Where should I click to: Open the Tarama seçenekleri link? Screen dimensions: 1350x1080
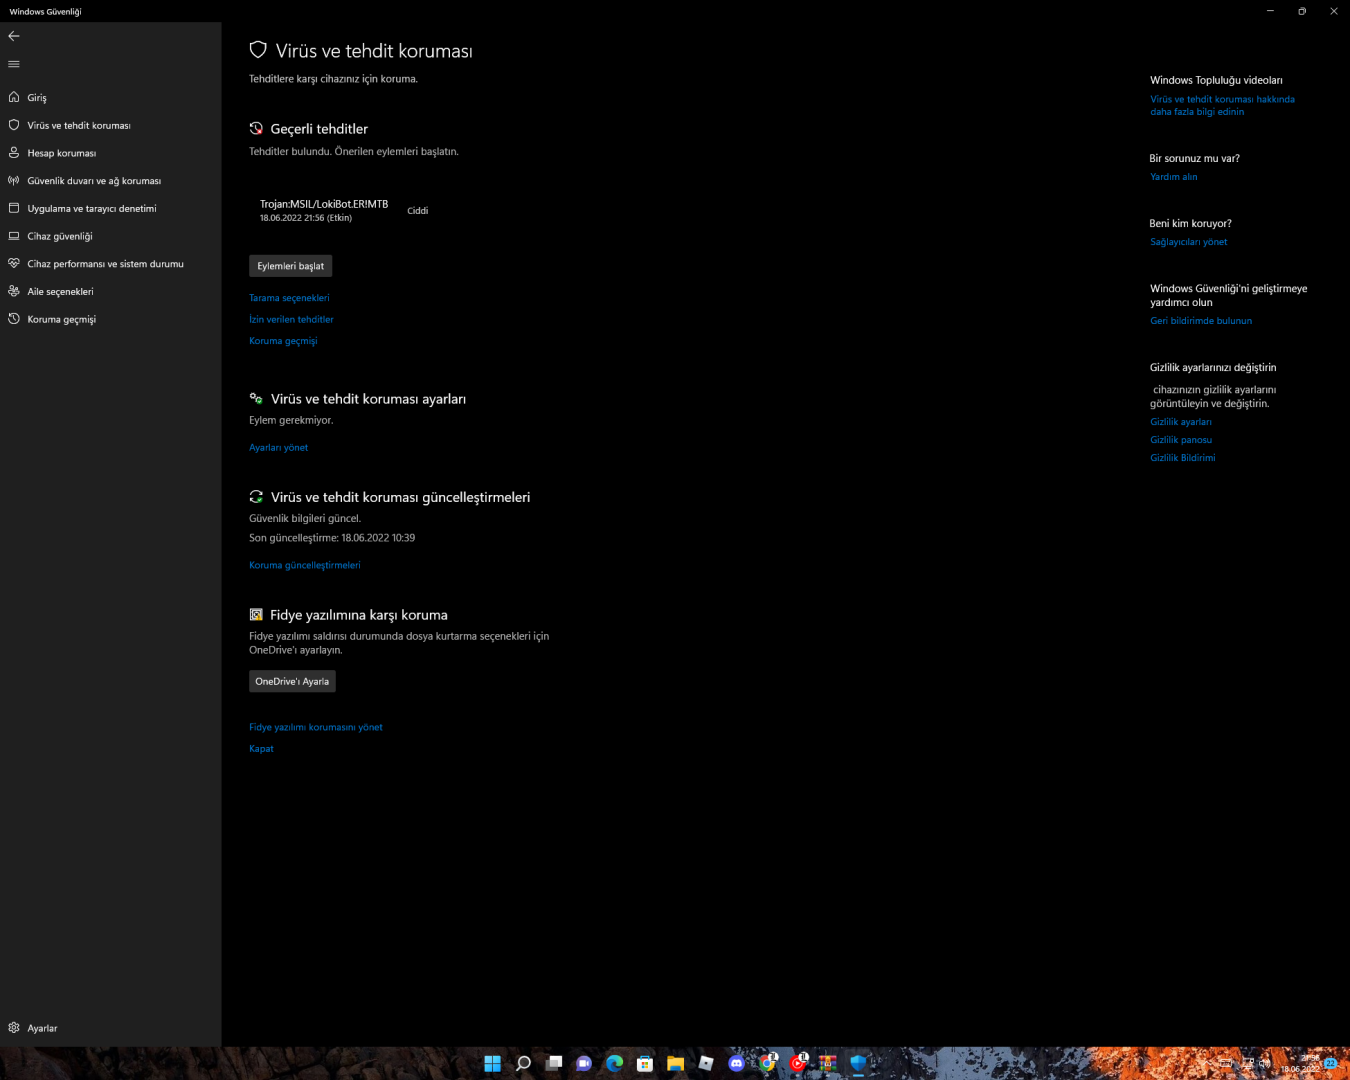[289, 298]
